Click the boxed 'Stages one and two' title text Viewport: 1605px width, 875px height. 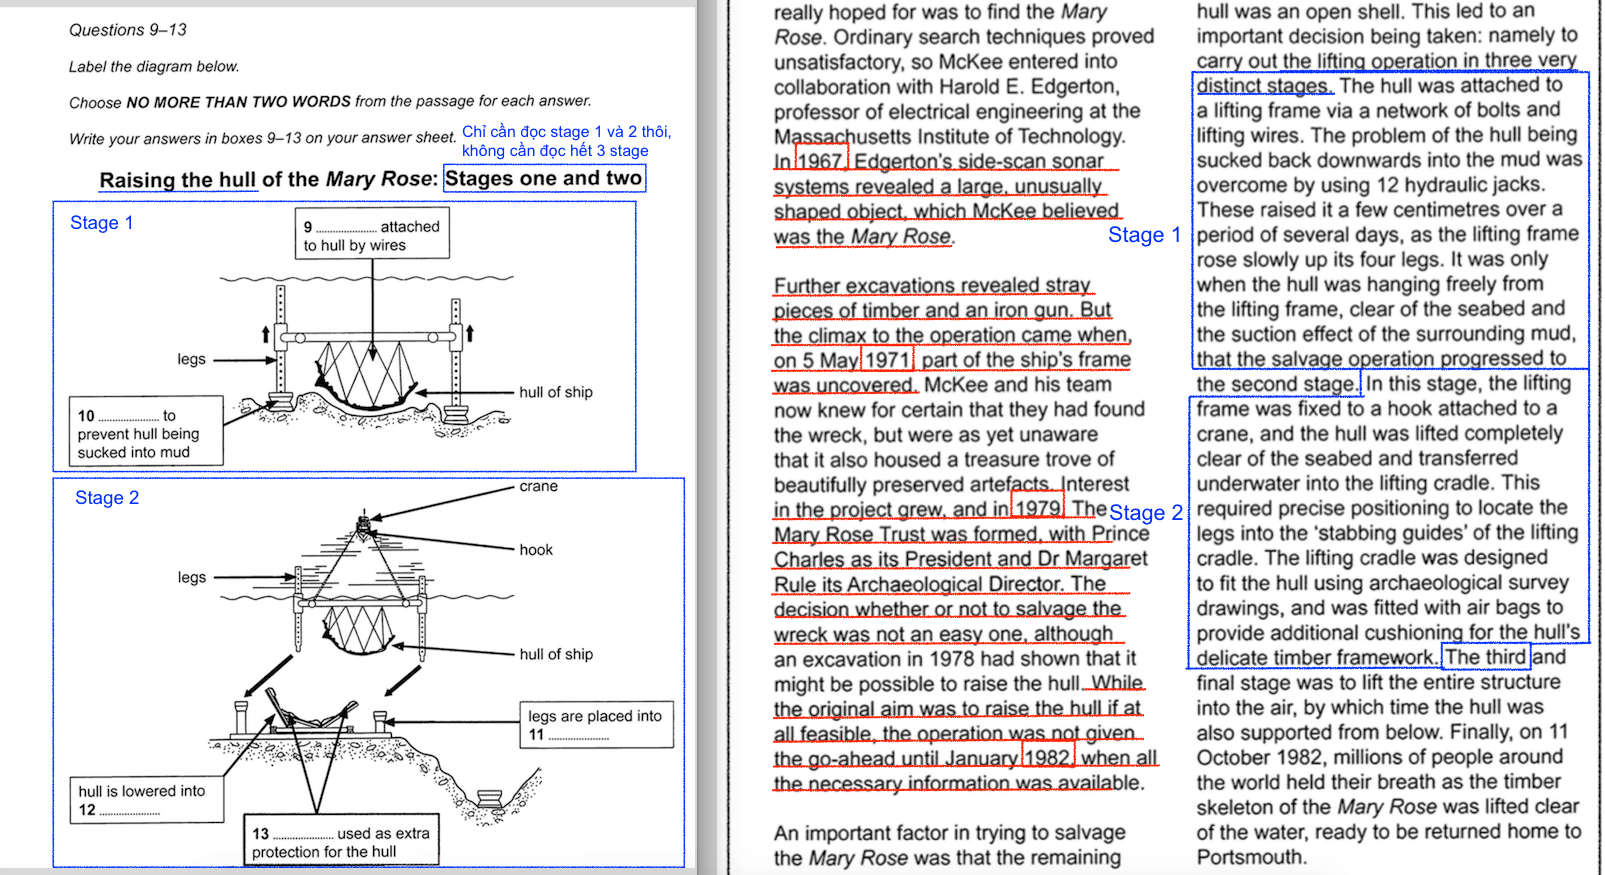[x=544, y=179]
